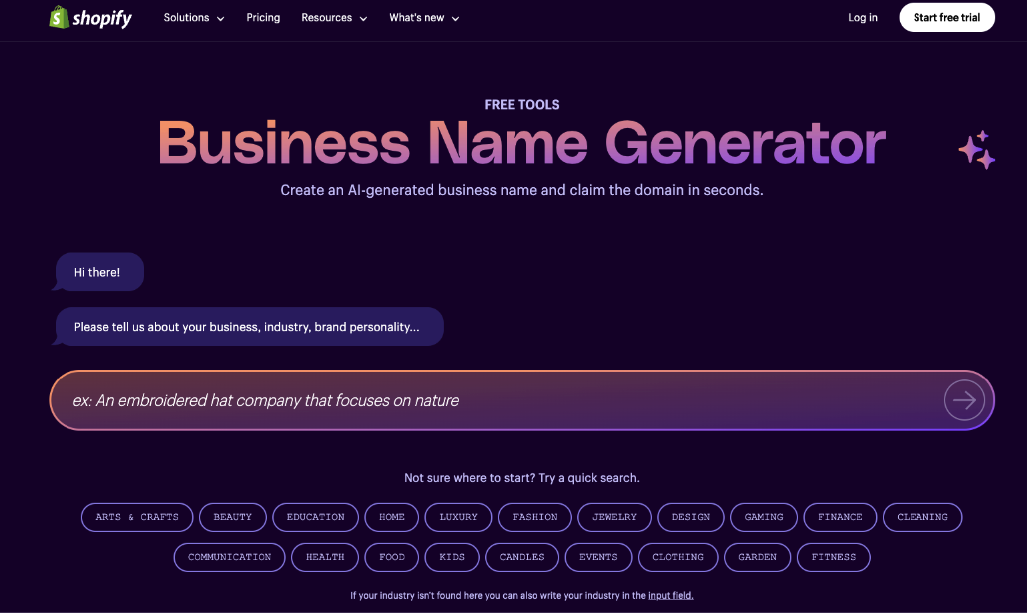Viewport: 1027px width, 613px height.
Task: Open the Pricing page
Action: [263, 17]
